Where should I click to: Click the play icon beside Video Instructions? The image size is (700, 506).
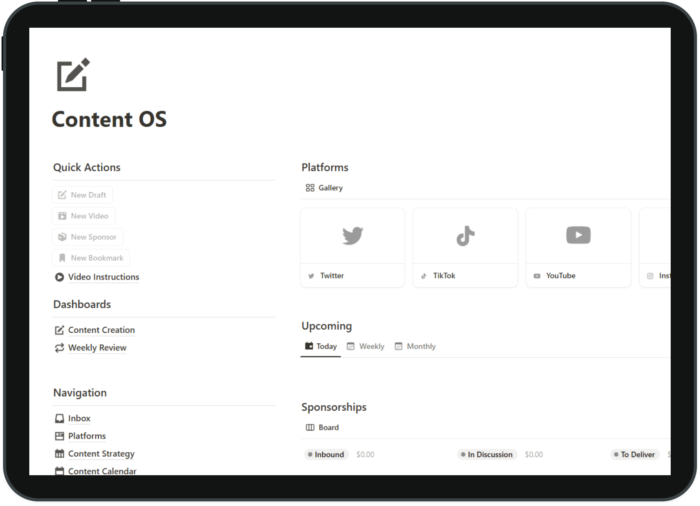pos(59,277)
